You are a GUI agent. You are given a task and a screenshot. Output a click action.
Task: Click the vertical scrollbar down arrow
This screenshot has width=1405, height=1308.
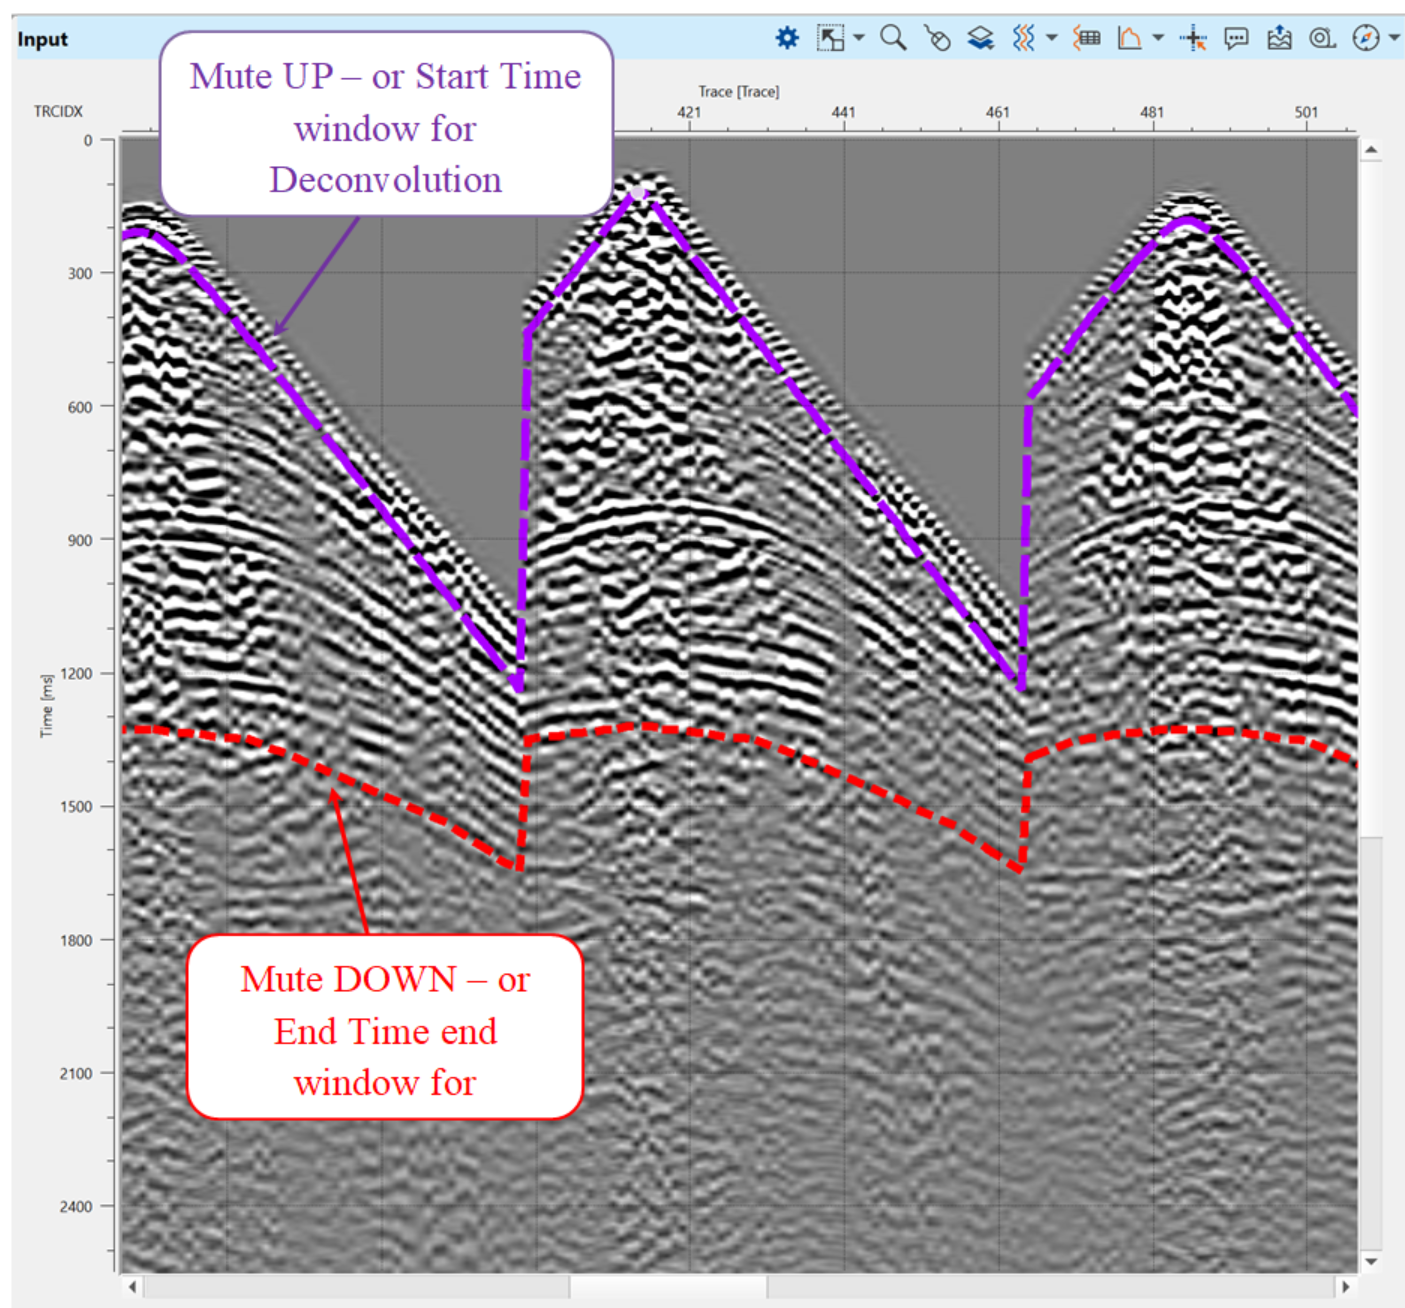(1371, 1262)
